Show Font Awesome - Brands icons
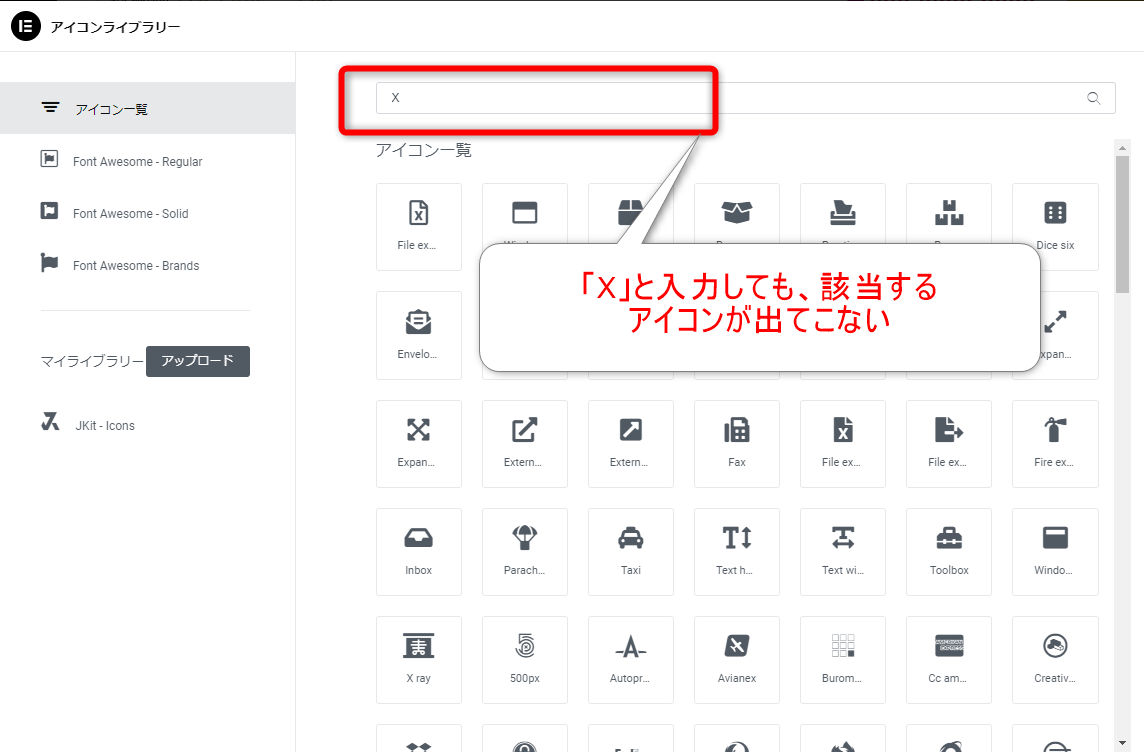 coord(137,265)
